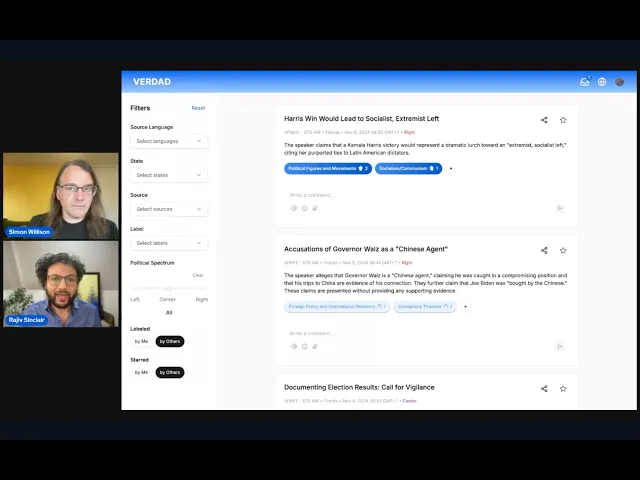Image resolution: width=640 pixels, height=480 pixels.
Task: Open Accusations of Governor Walz headline
Action: pyautogui.click(x=366, y=249)
